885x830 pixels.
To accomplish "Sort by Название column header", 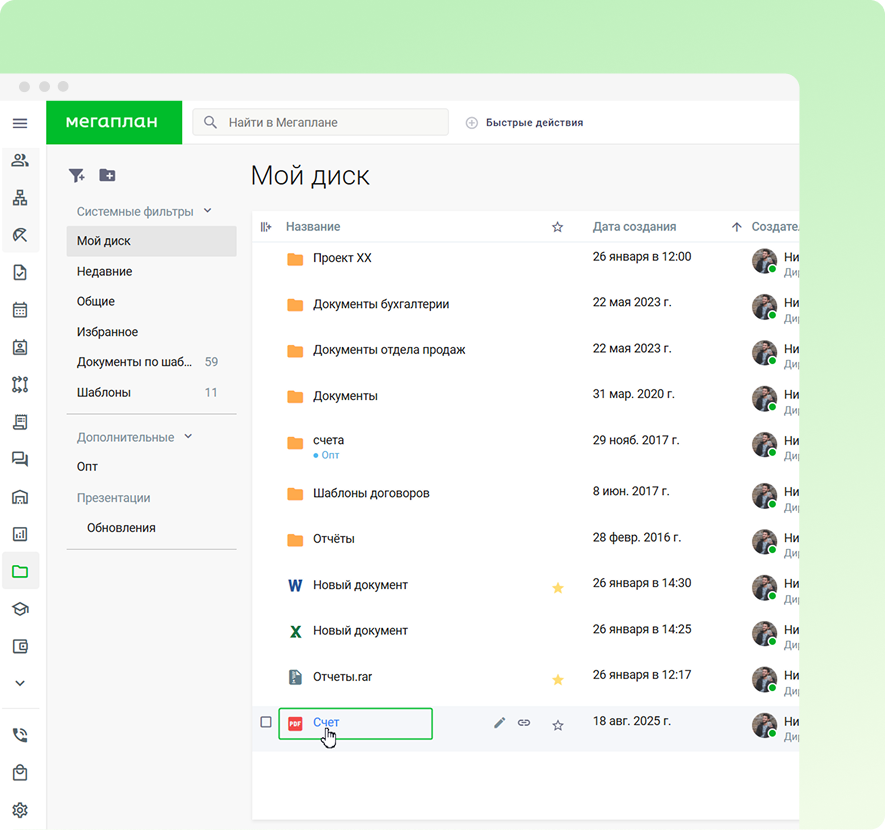I will tap(313, 226).
